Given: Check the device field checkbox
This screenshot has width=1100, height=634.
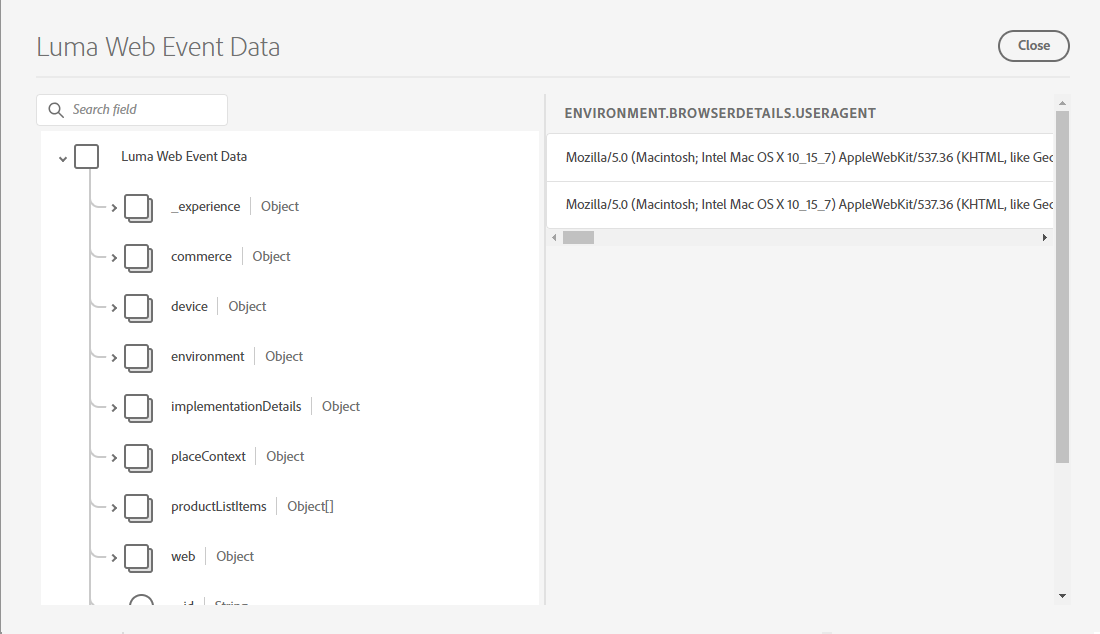Looking at the screenshot, I should (x=138, y=307).
